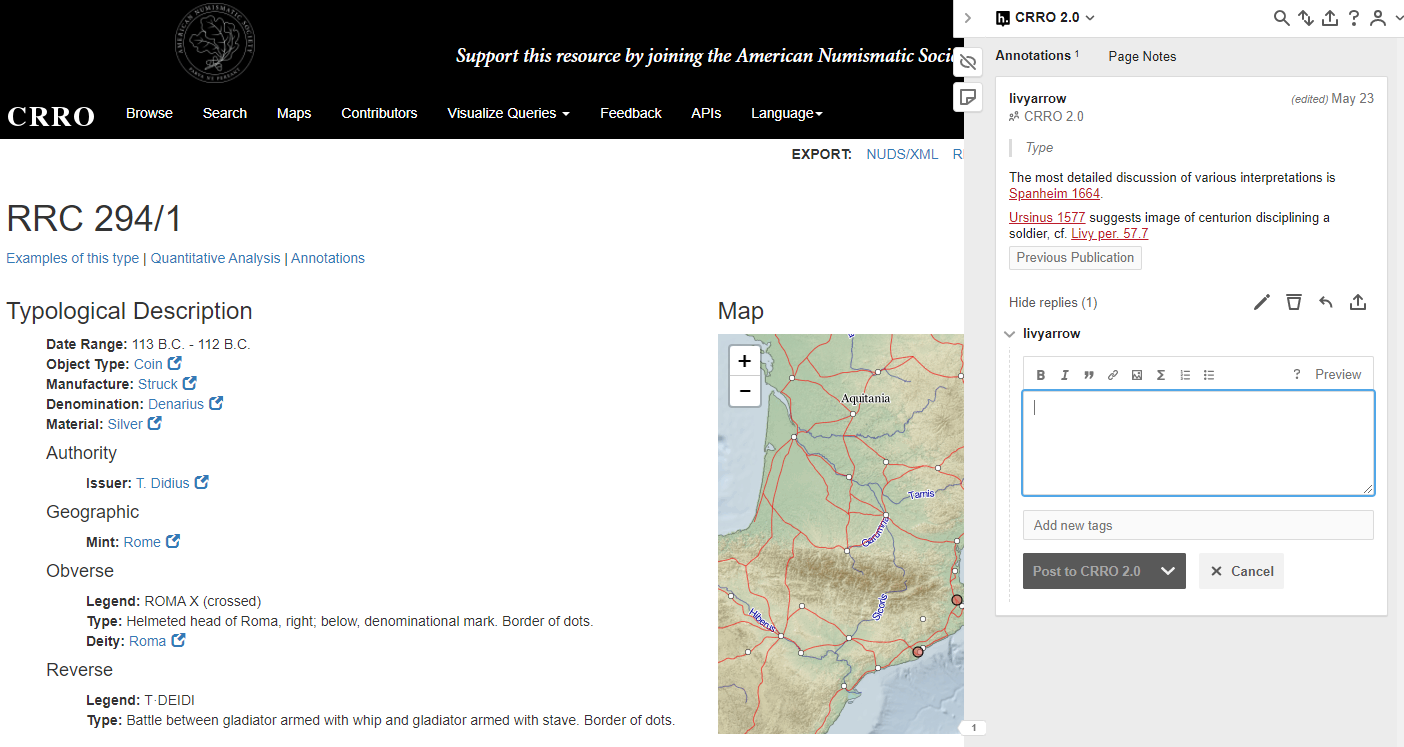Screen dimensions: 1404x747
Task: Toggle the Preview mode for reply
Action: point(1337,374)
